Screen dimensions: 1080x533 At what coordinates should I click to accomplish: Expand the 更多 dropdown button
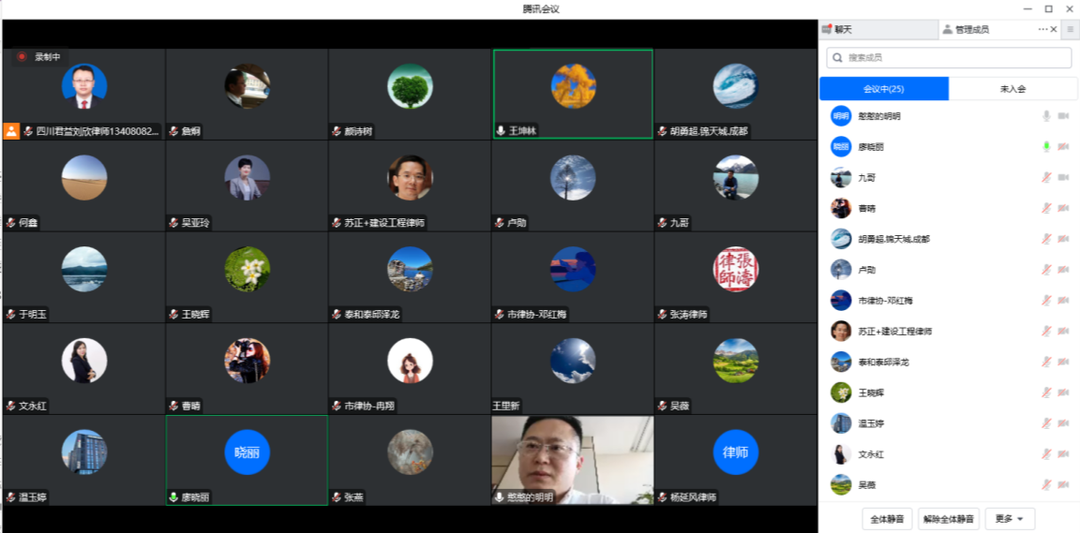[1010, 519]
